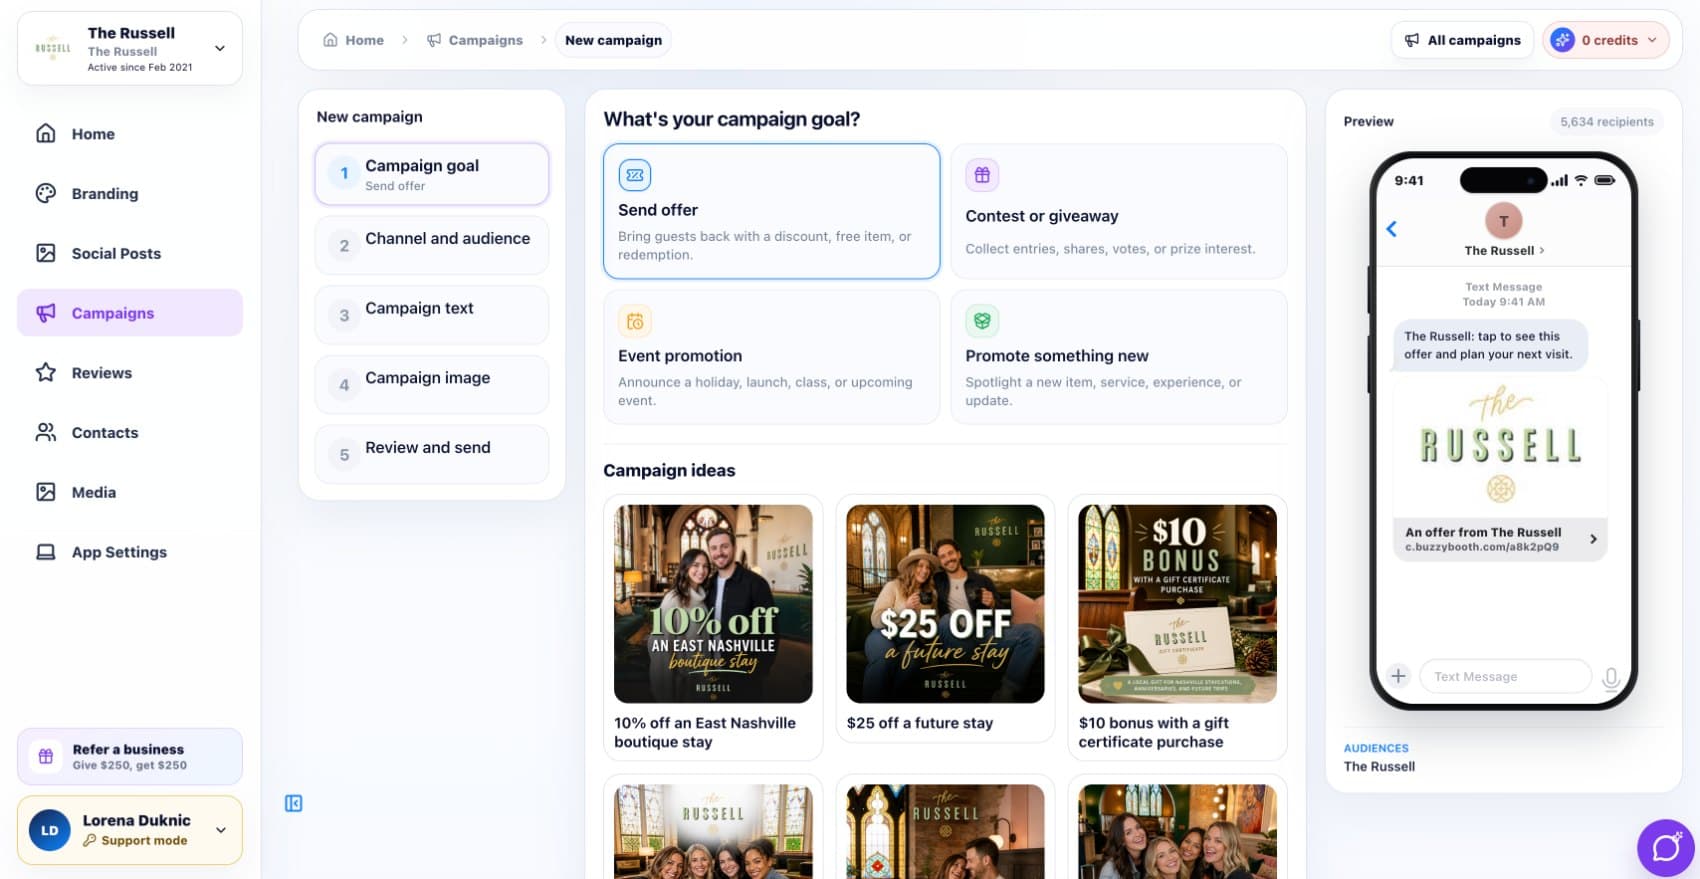Image resolution: width=1700 pixels, height=879 pixels.
Task: Select $10 bonus gift certificate idea
Action: click(1177, 627)
